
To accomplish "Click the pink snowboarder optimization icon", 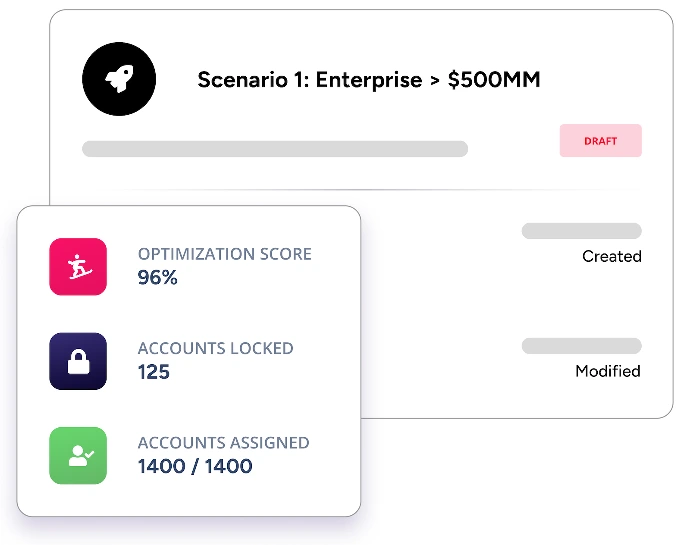I will 78,267.
